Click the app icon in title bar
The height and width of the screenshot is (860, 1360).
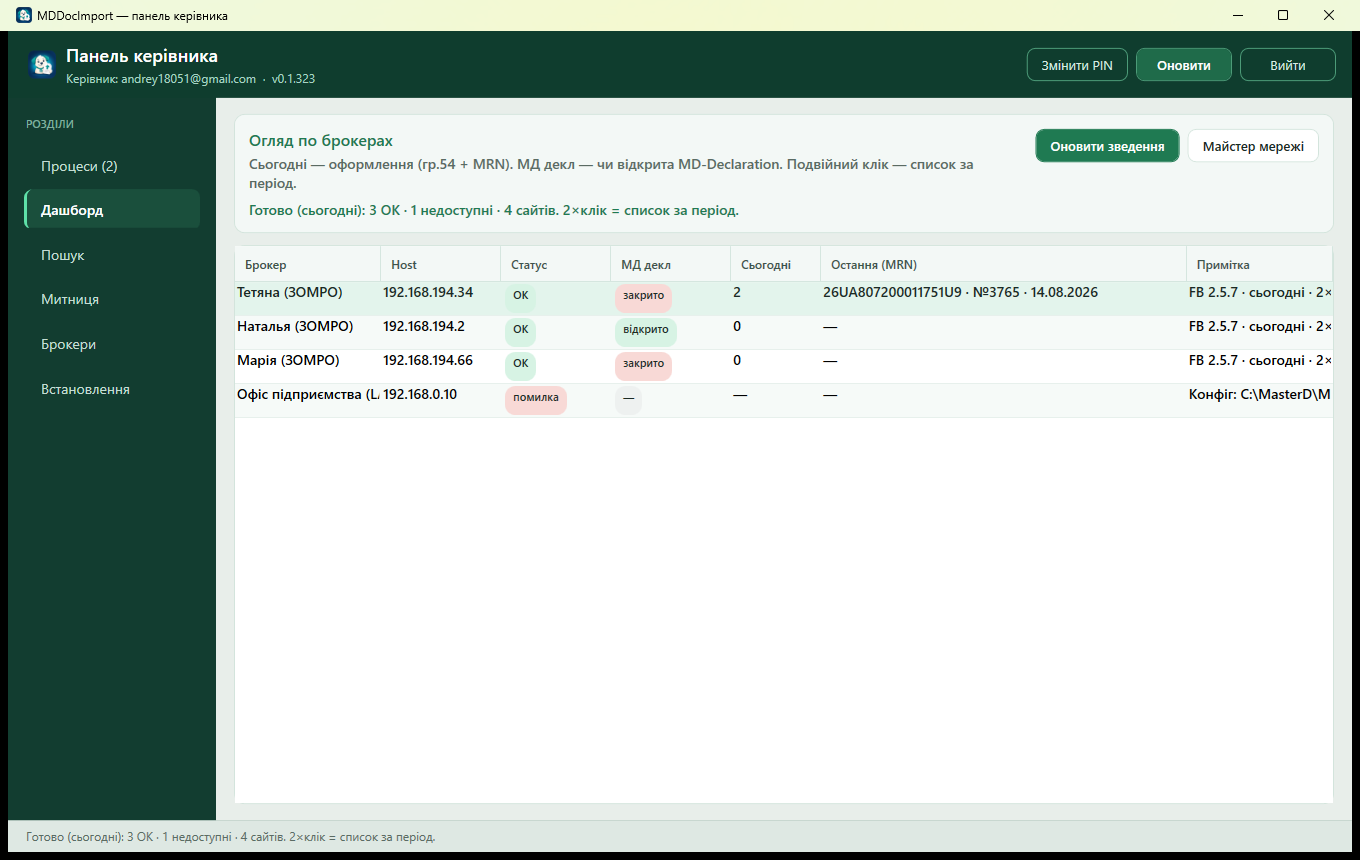tap(24, 15)
